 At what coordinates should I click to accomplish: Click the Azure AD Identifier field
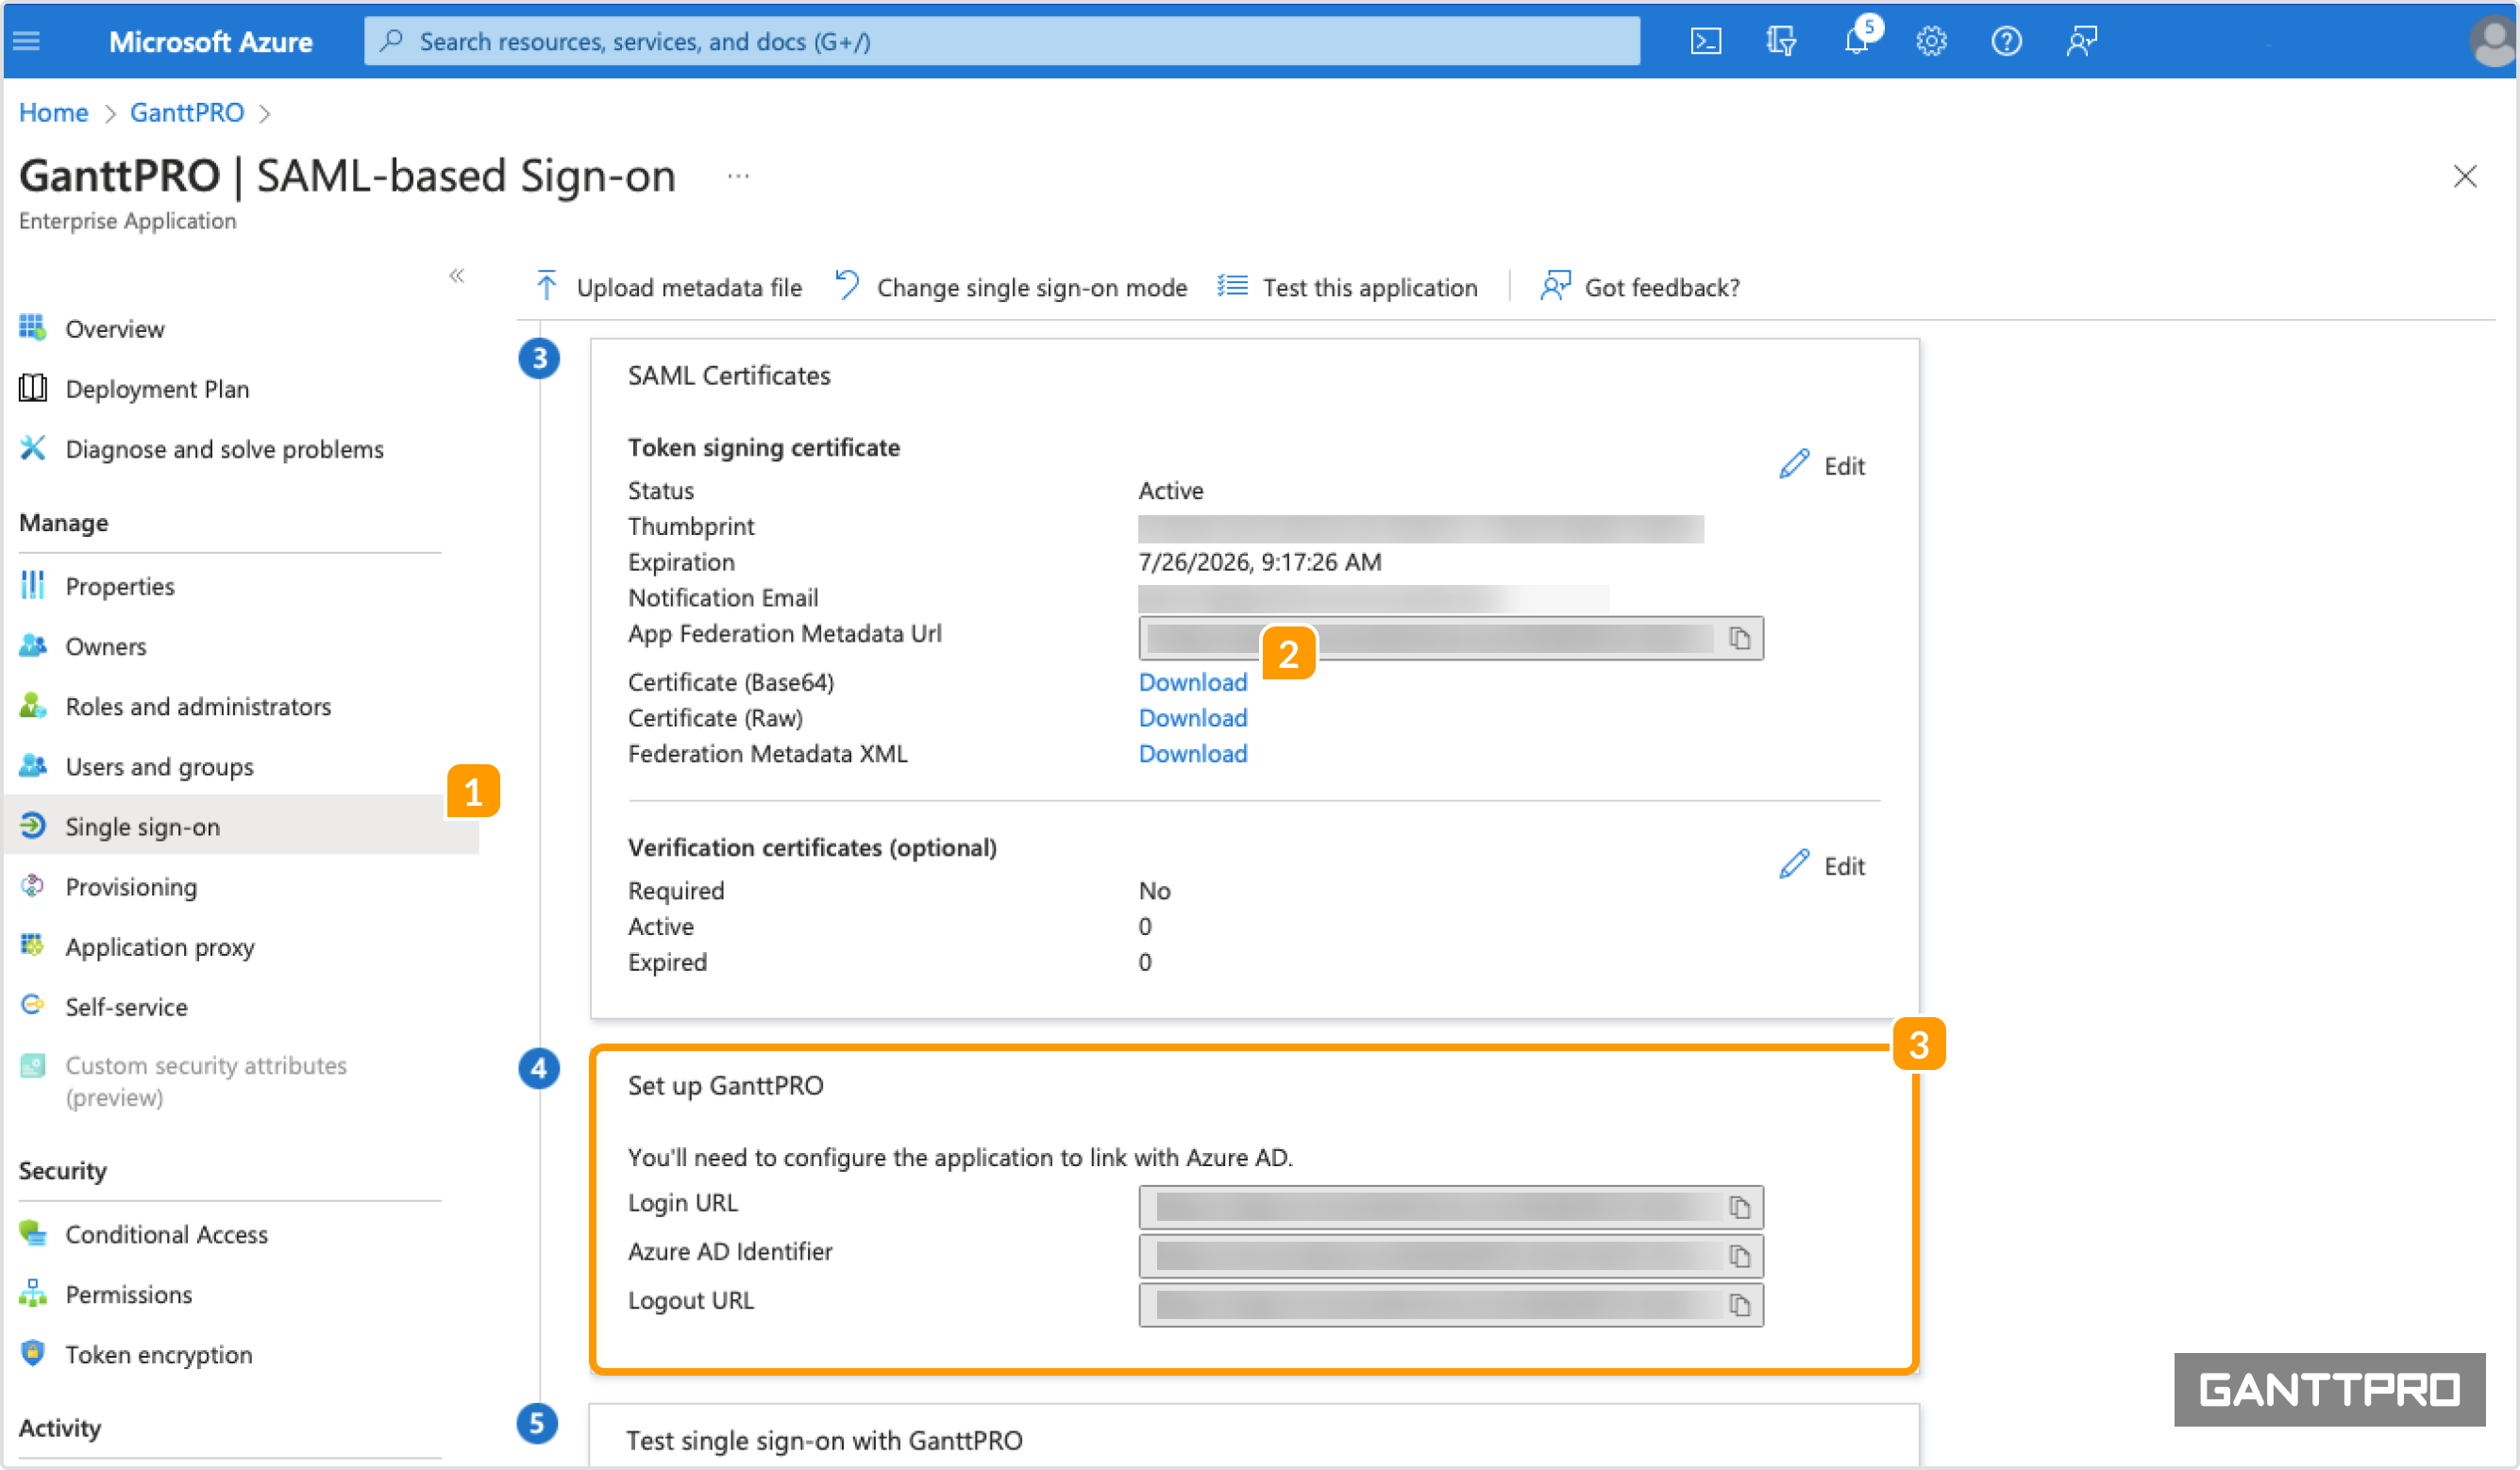pyautogui.click(x=1450, y=1256)
